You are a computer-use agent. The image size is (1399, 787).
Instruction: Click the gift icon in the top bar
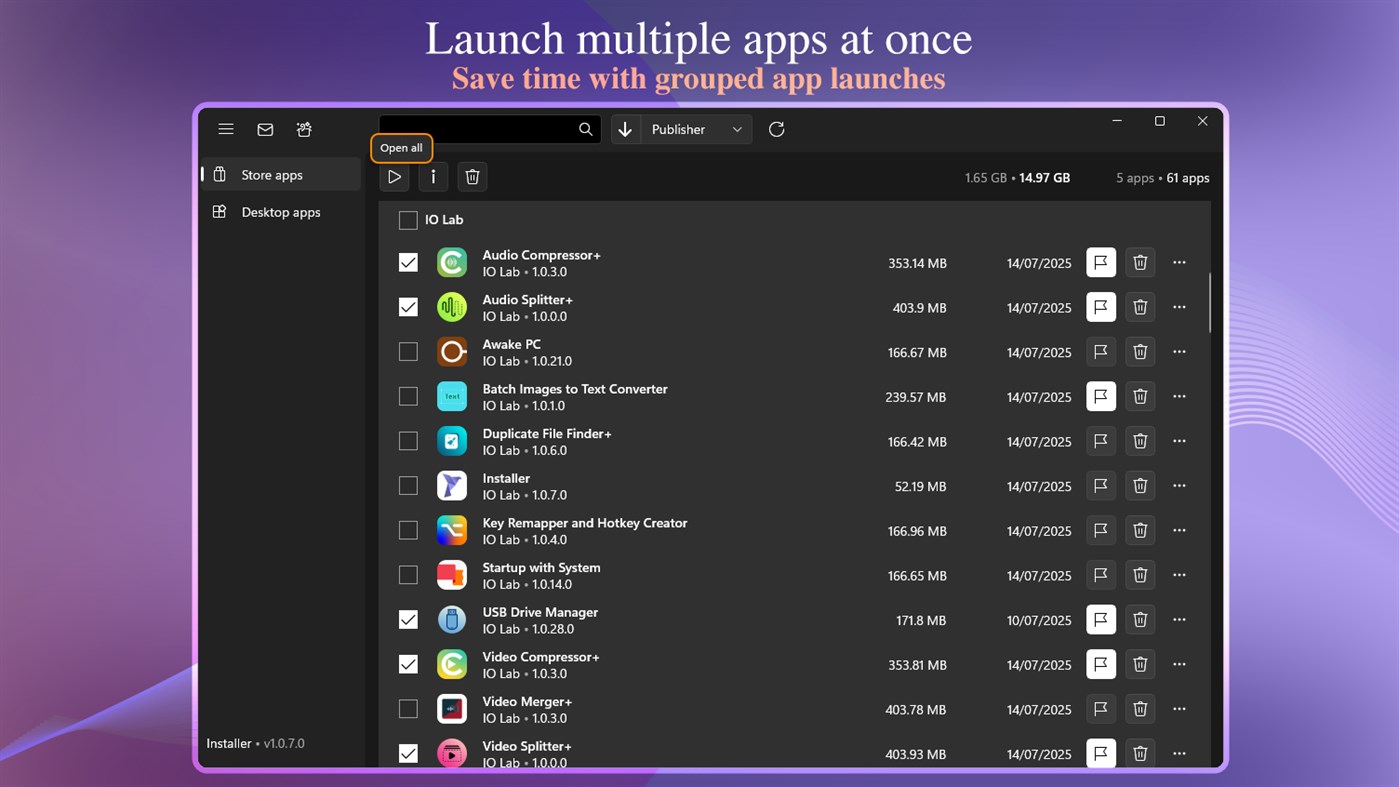click(x=303, y=128)
